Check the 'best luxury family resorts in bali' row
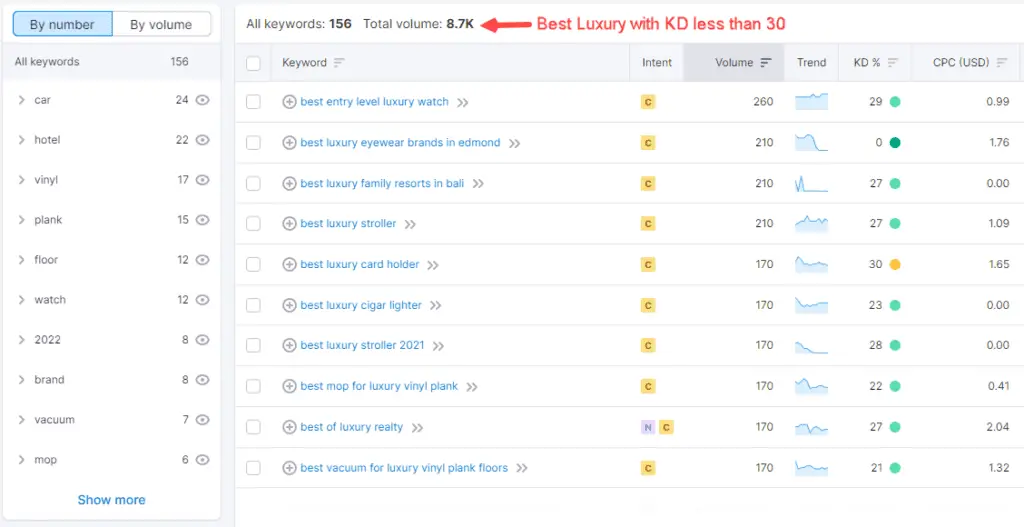This screenshot has height=527, width=1024. coord(253,184)
